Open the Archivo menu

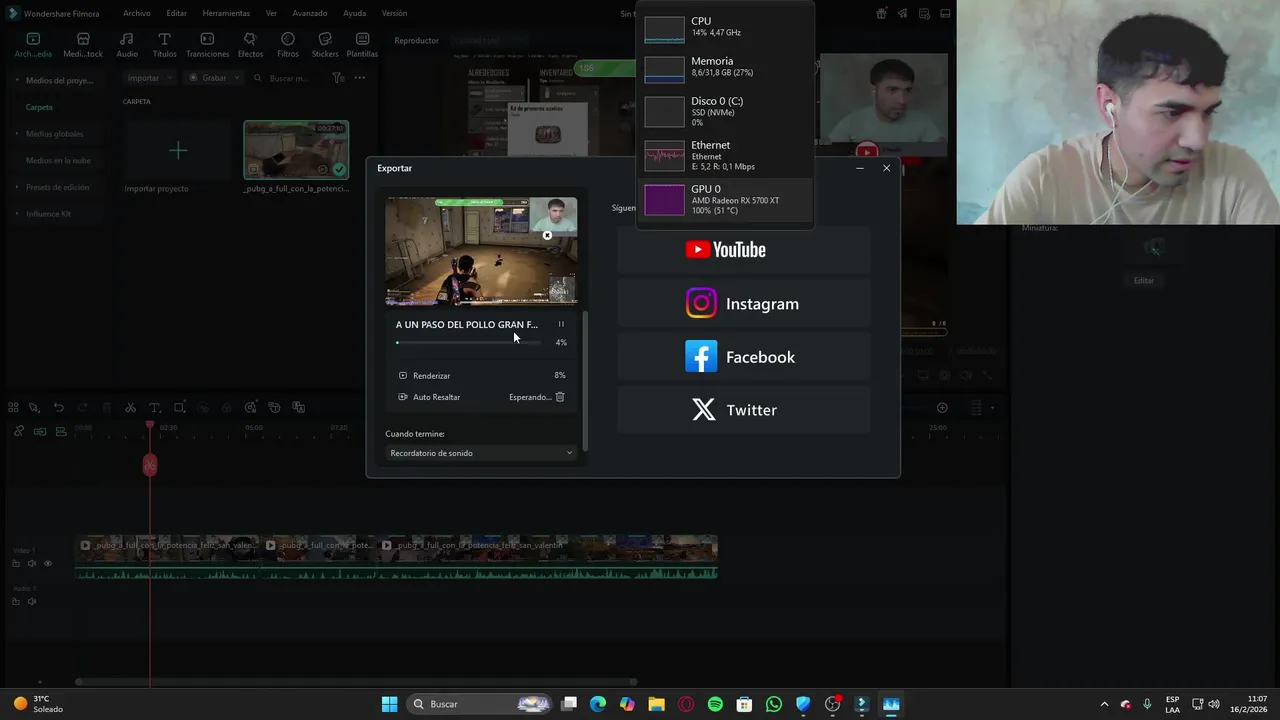pos(137,14)
